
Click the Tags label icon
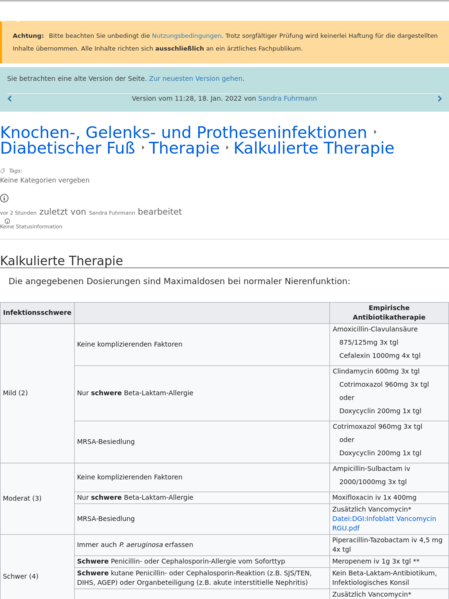coord(3,171)
